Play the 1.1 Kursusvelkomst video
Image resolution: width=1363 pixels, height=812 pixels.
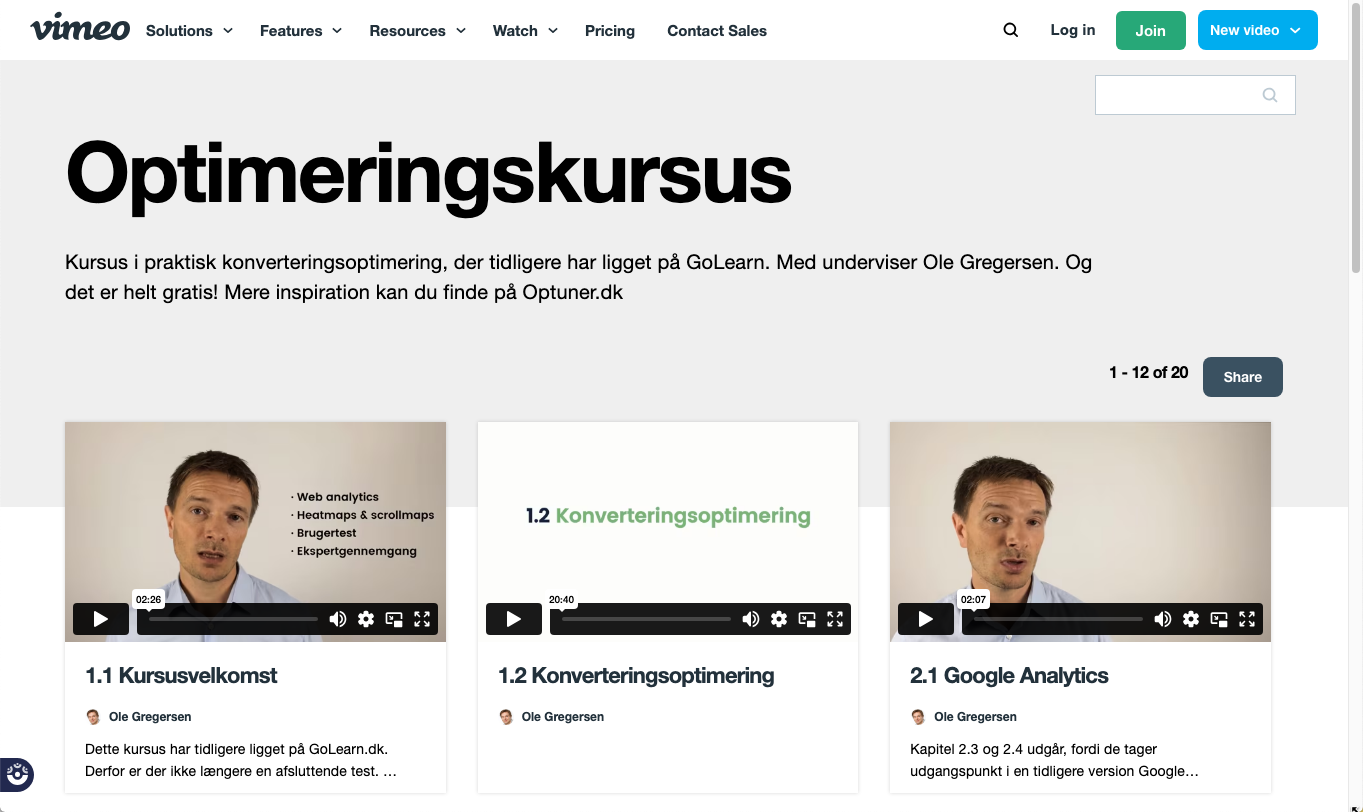click(x=101, y=619)
